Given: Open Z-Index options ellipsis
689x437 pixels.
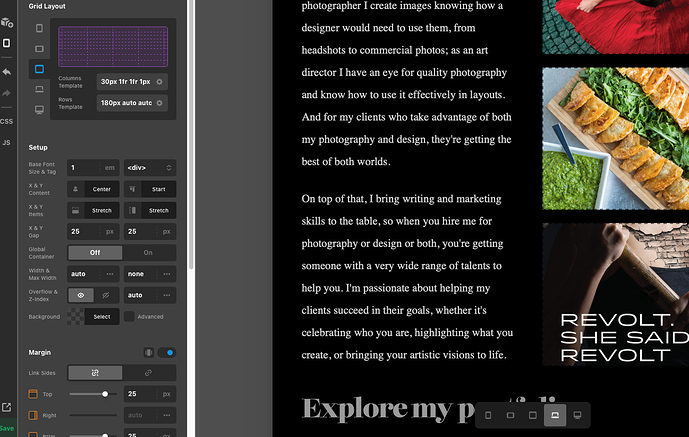Looking at the screenshot, I should pyautogui.click(x=167, y=295).
